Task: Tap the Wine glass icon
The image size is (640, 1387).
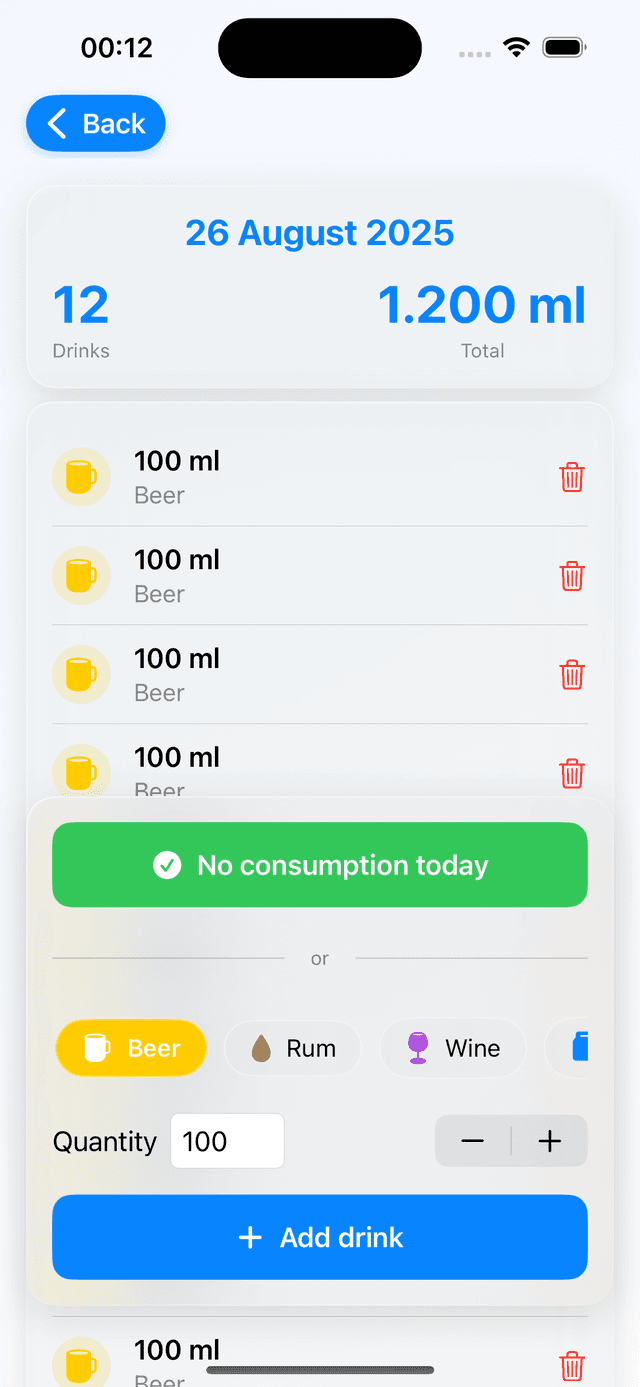Action: click(x=419, y=1047)
